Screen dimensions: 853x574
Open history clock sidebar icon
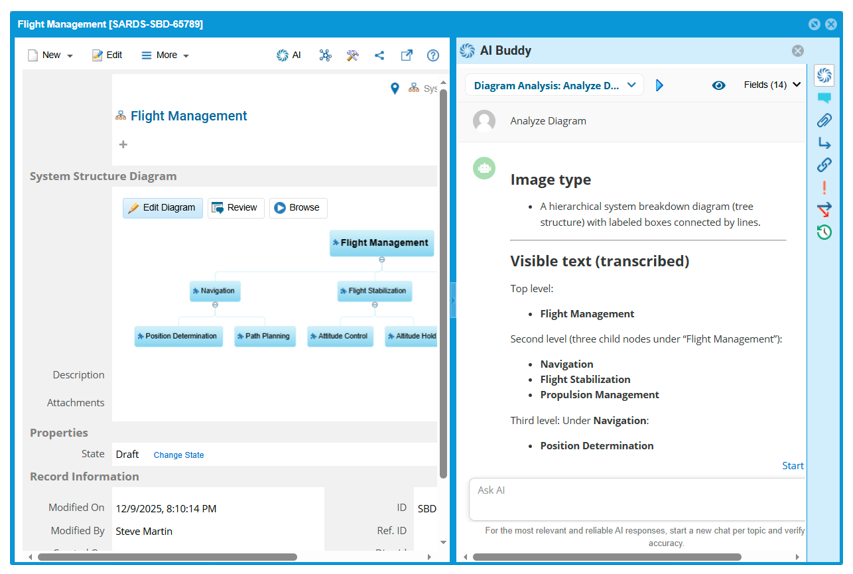pos(824,232)
